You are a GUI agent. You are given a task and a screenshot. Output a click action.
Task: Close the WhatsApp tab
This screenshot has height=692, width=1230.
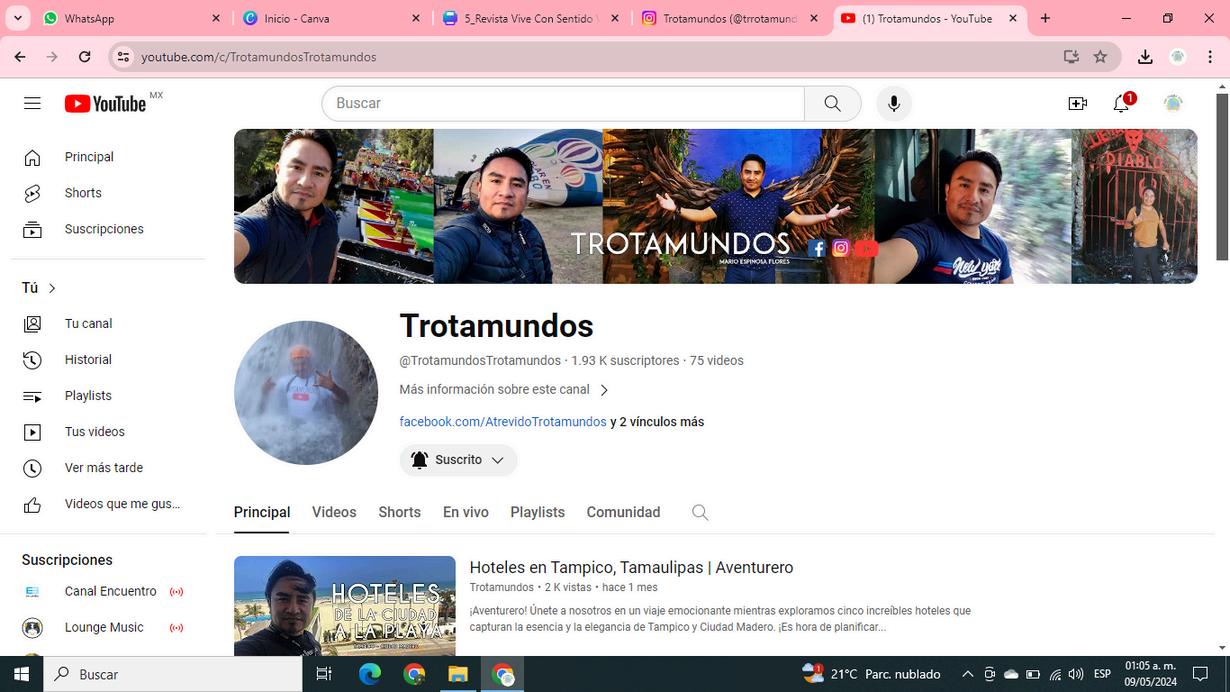(x=216, y=18)
